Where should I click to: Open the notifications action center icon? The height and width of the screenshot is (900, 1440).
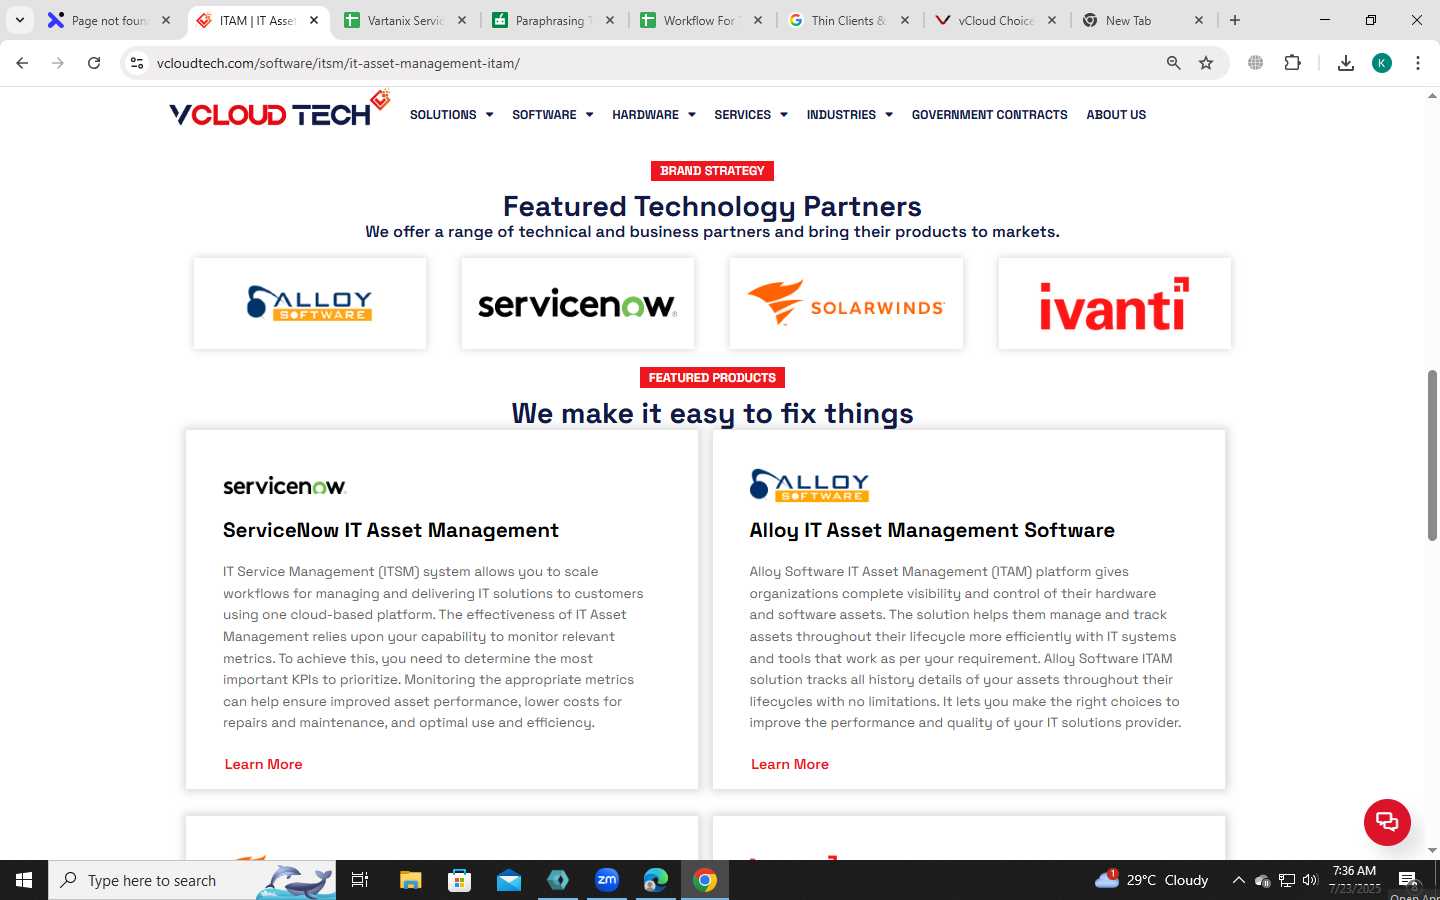click(x=1408, y=880)
